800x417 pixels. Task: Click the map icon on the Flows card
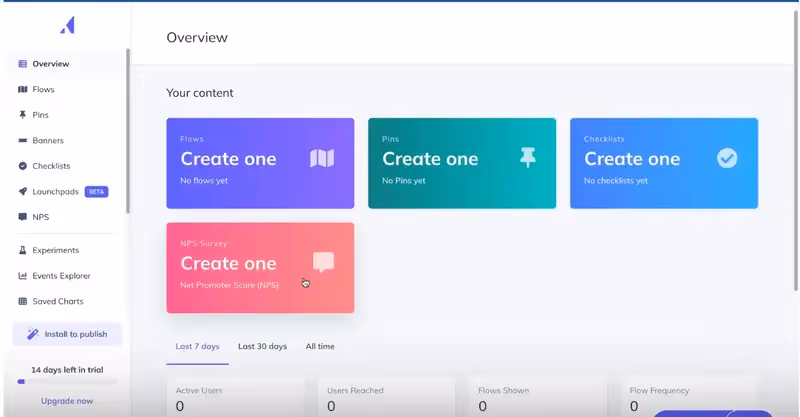click(322, 158)
